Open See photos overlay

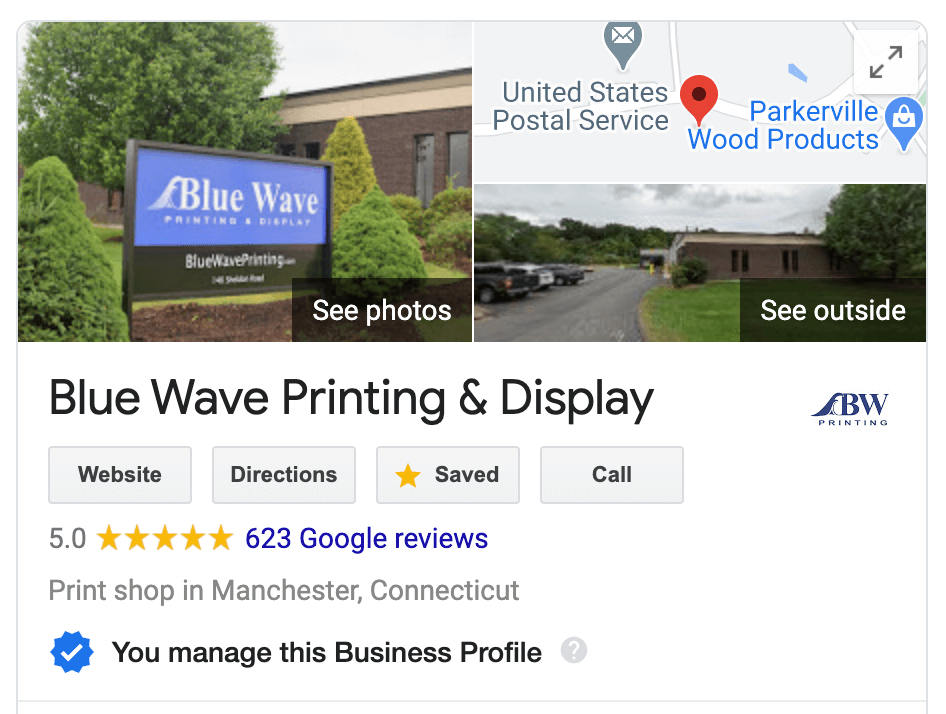pyautogui.click(x=382, y=310)
